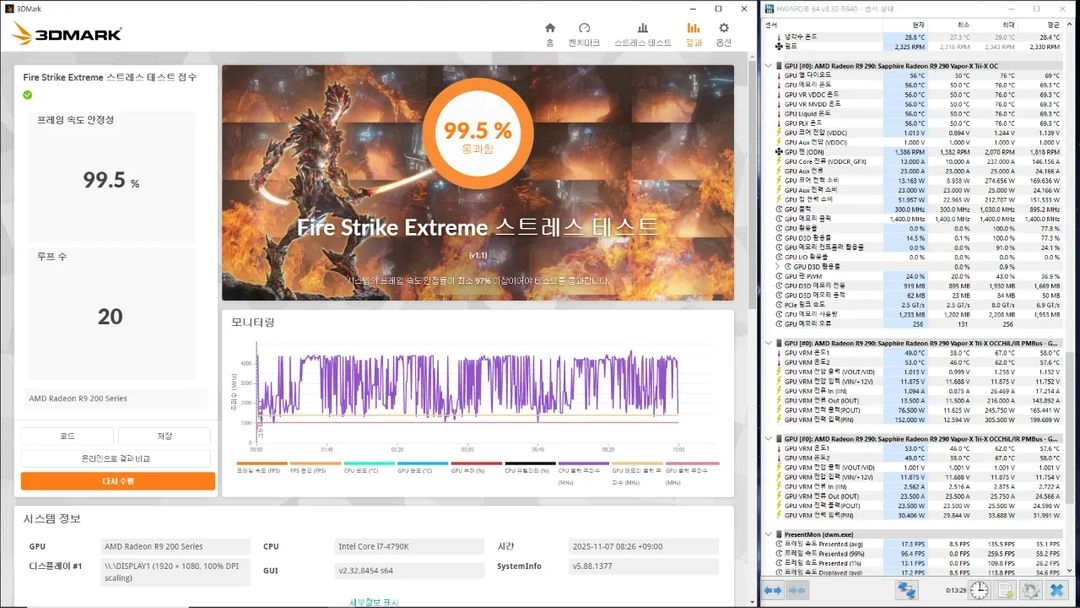Click the 3DMark title bar app icon
This screenshot has width=1080, height=608.
9,9
